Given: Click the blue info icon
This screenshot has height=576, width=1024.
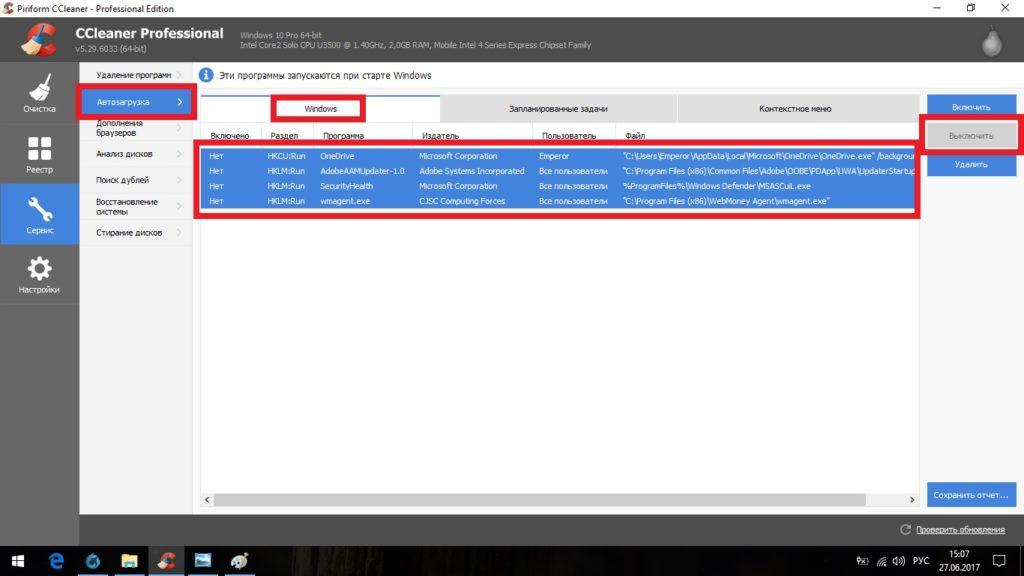Looking at the screenshot, I should pyautogui.click(x=206, y=75).
